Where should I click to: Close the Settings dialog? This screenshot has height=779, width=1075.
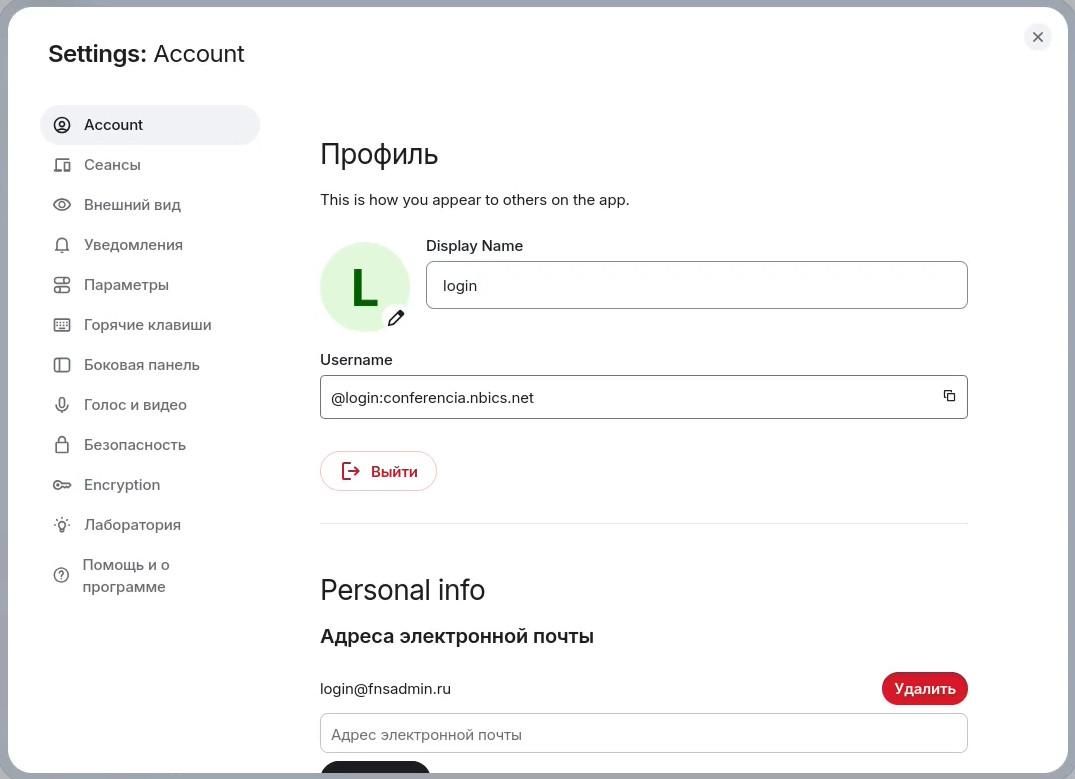(x=1037, y=37)
